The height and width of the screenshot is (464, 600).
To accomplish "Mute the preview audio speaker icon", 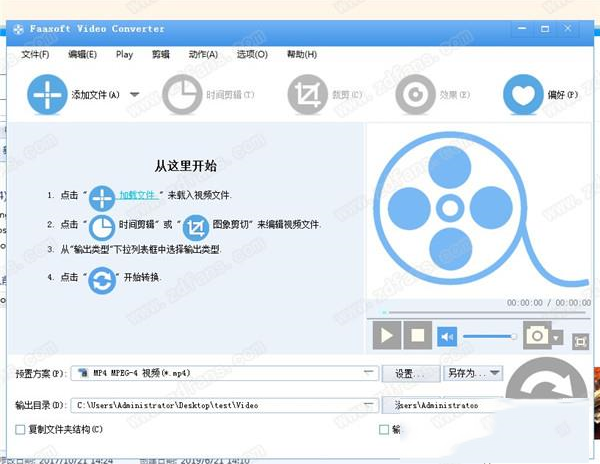I will (x=447, y=337).
